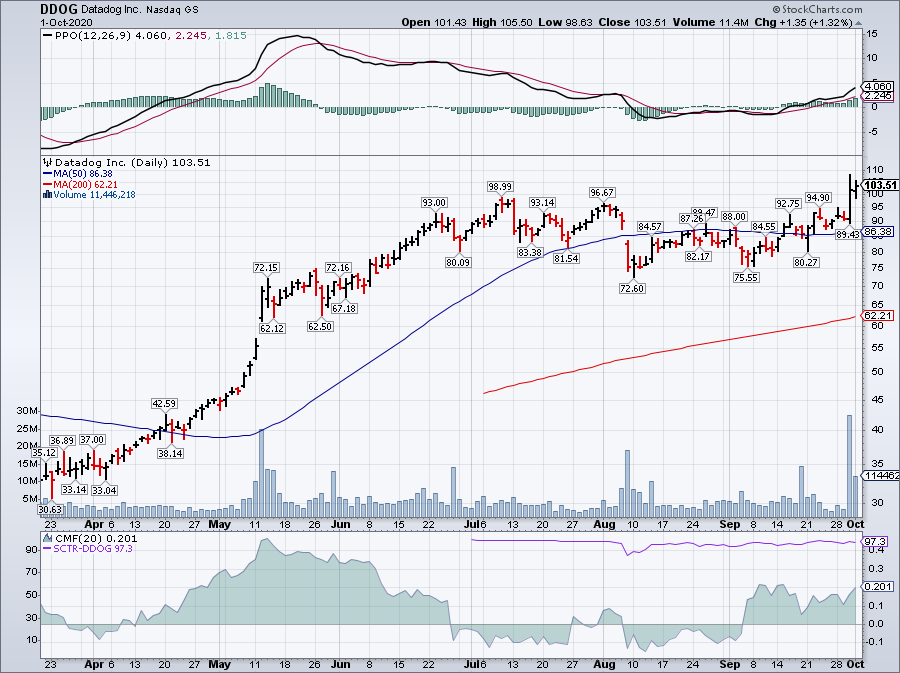Viewport: 900px width, 673px height.
Task: Click the 42.59 April peak label
Action: click(x=164, y=404)
